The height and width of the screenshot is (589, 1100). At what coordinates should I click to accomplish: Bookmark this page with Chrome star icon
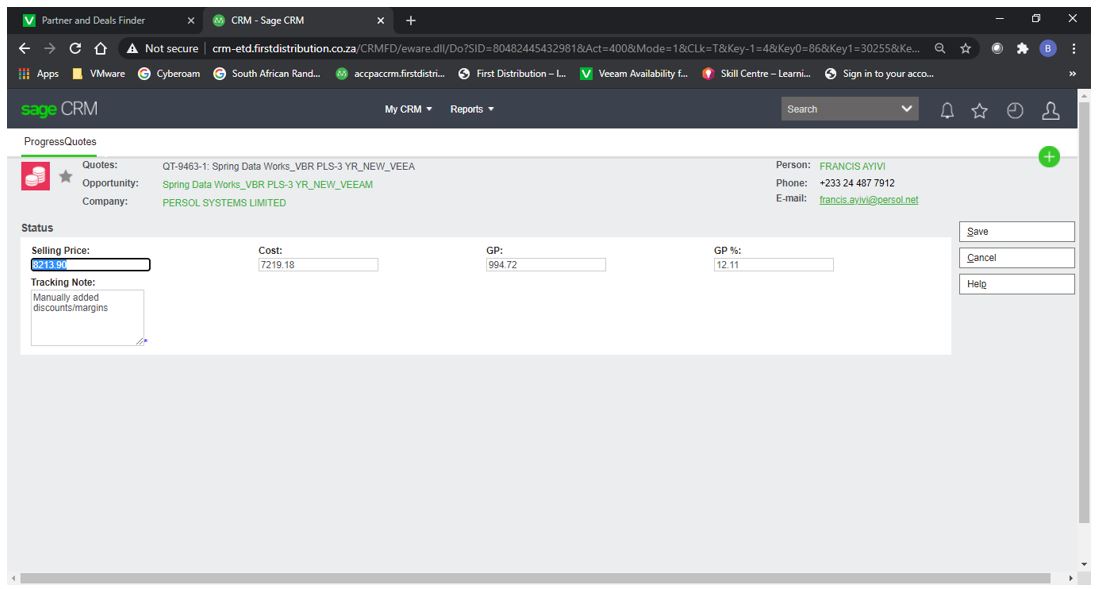(965, 48)
